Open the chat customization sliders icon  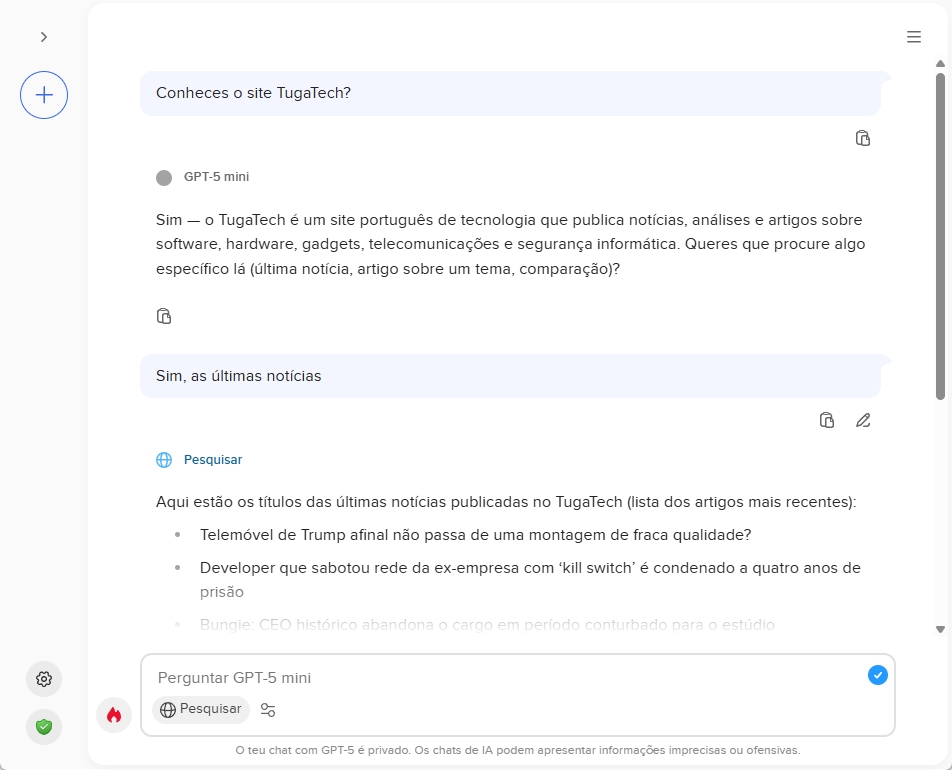pos(268,710)
